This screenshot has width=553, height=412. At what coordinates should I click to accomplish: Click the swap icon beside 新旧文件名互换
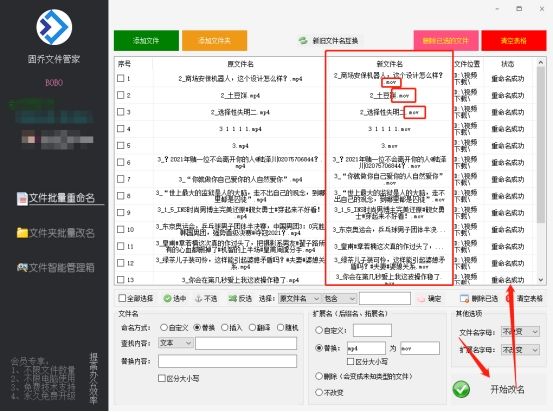pos(303,41)
